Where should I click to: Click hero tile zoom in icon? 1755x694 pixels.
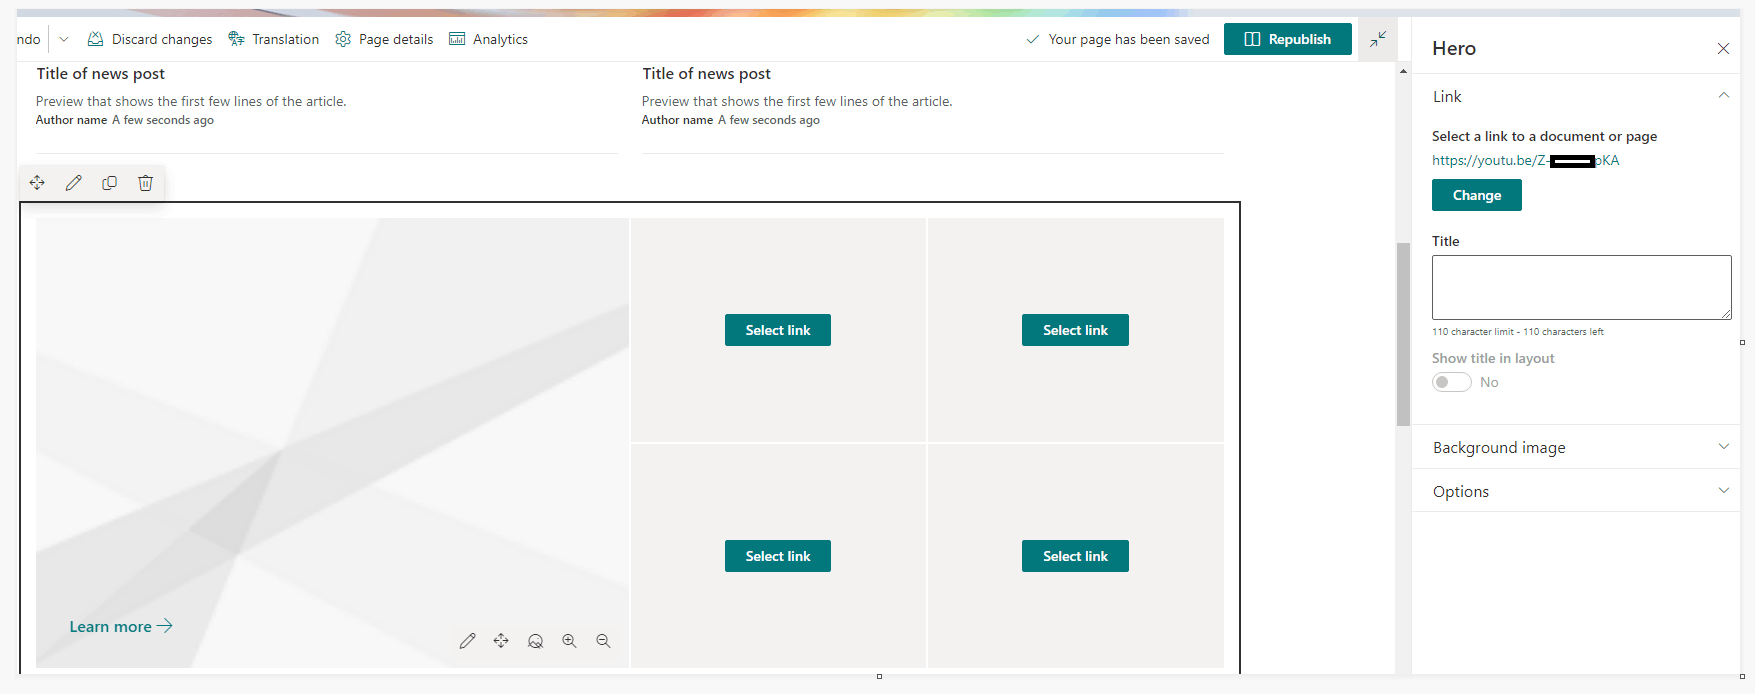569,641
